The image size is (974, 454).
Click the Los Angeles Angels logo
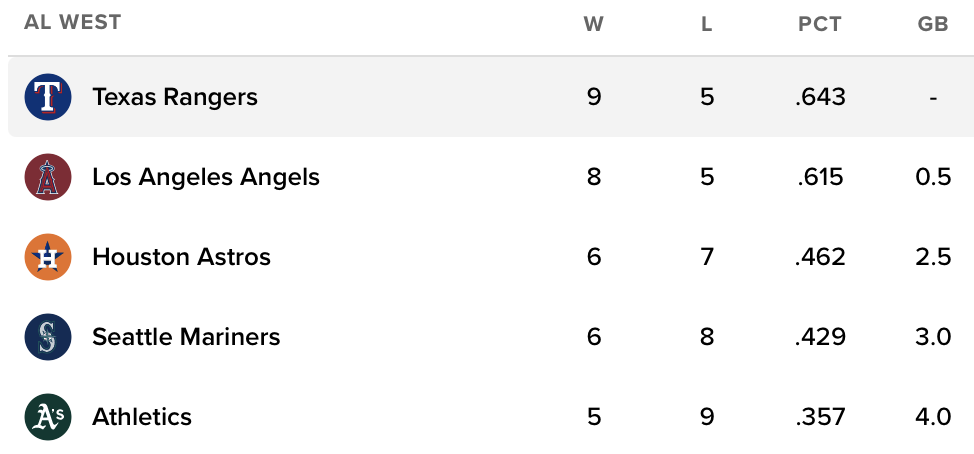click(48, 177)
